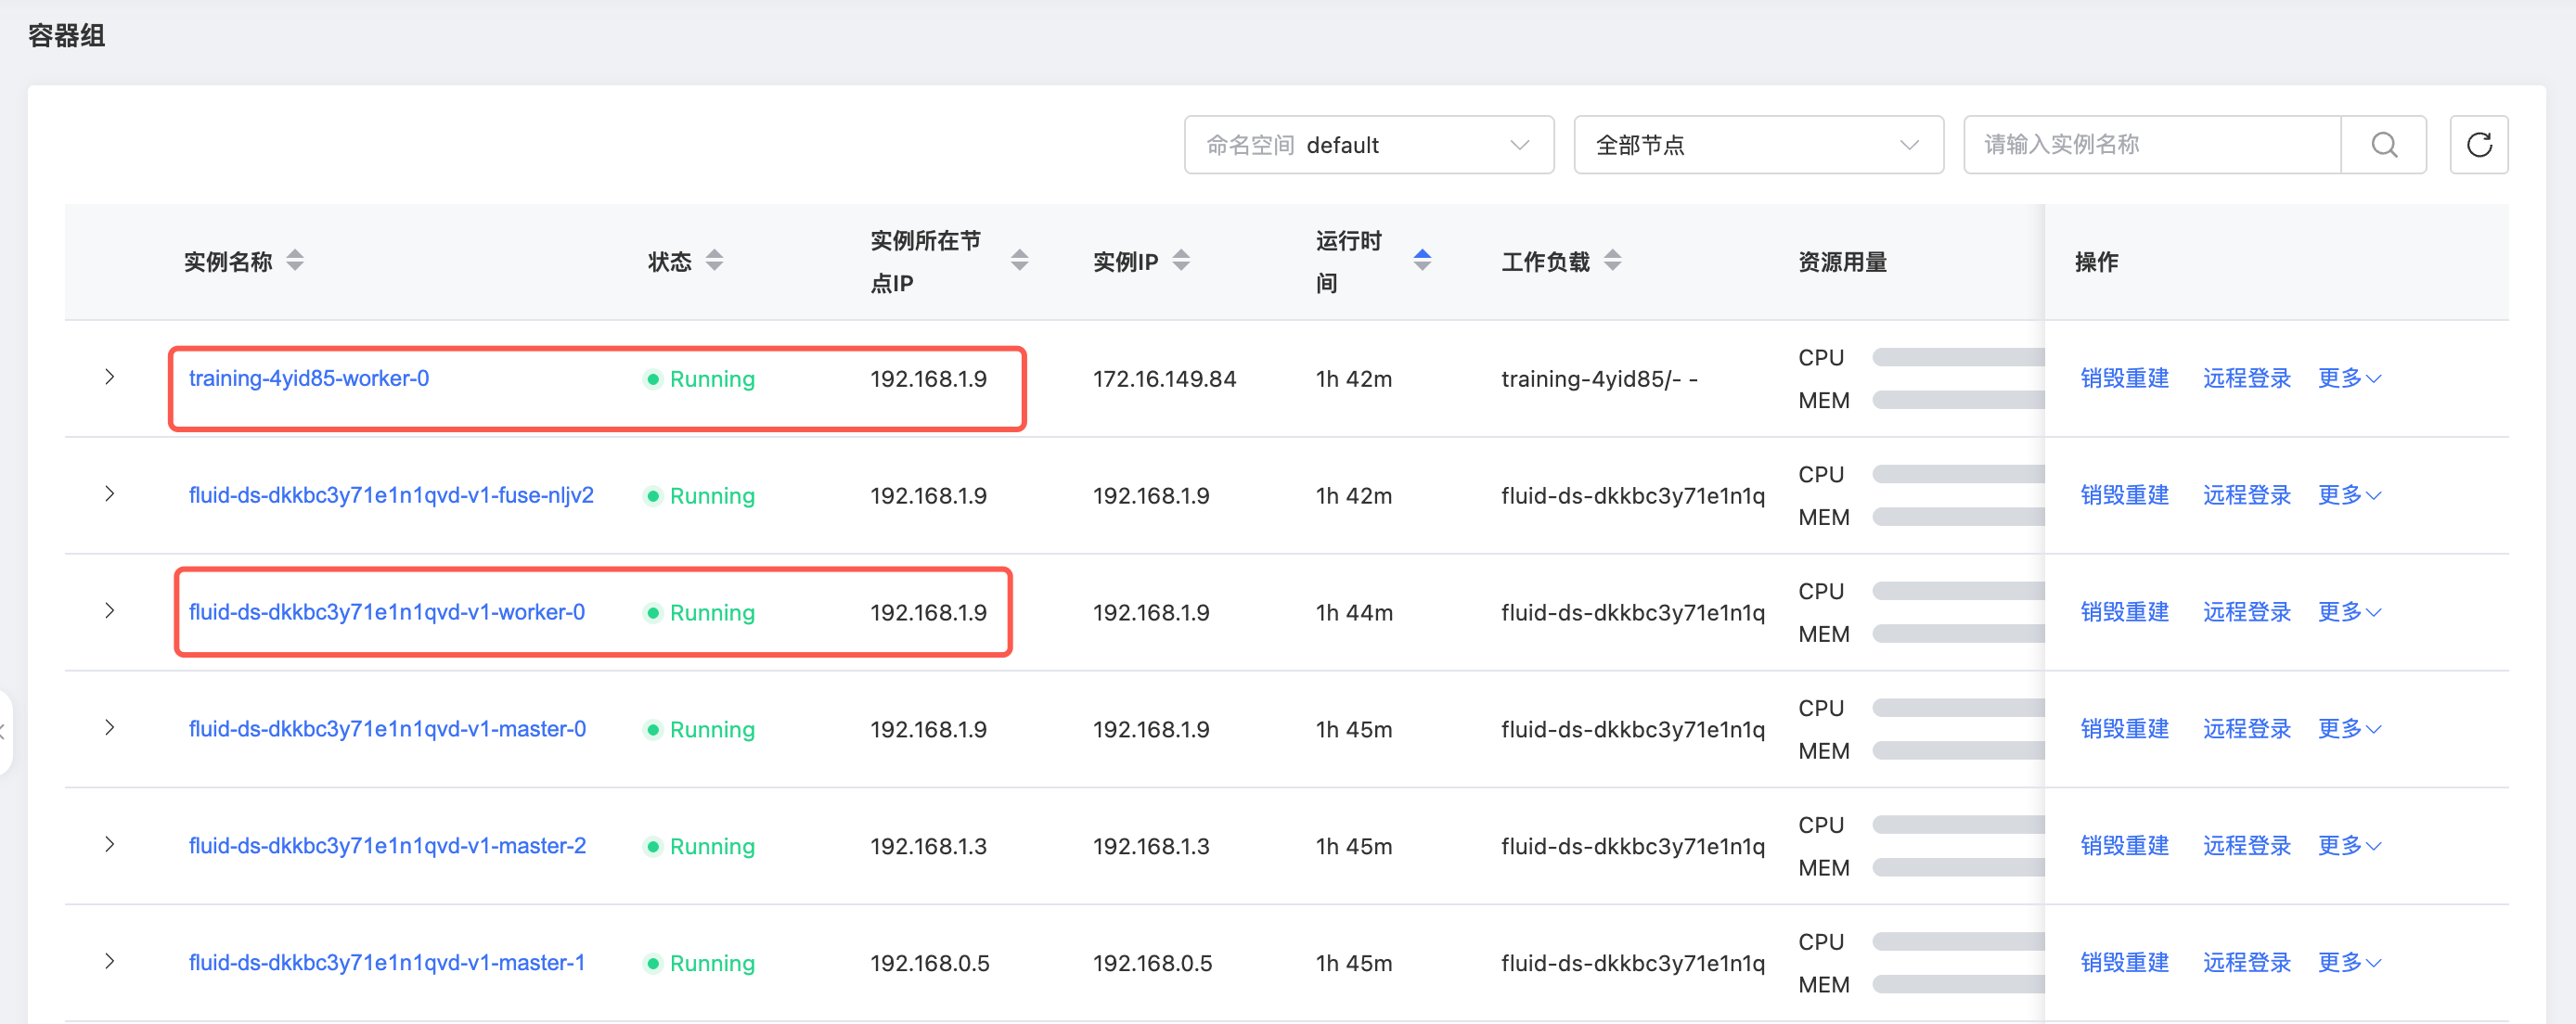Open More menu for training-4yid85-worker-0
Viewport: 2576px width, 1024px height.
click(x=2349, y=378)
